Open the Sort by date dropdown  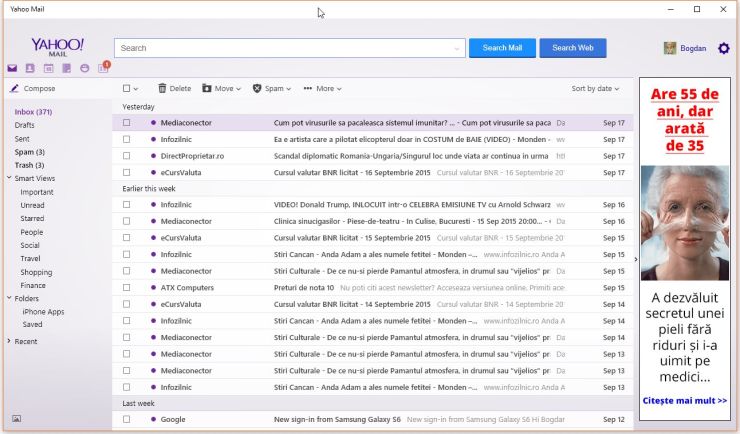pyautogui.click(x=595, y=88)
